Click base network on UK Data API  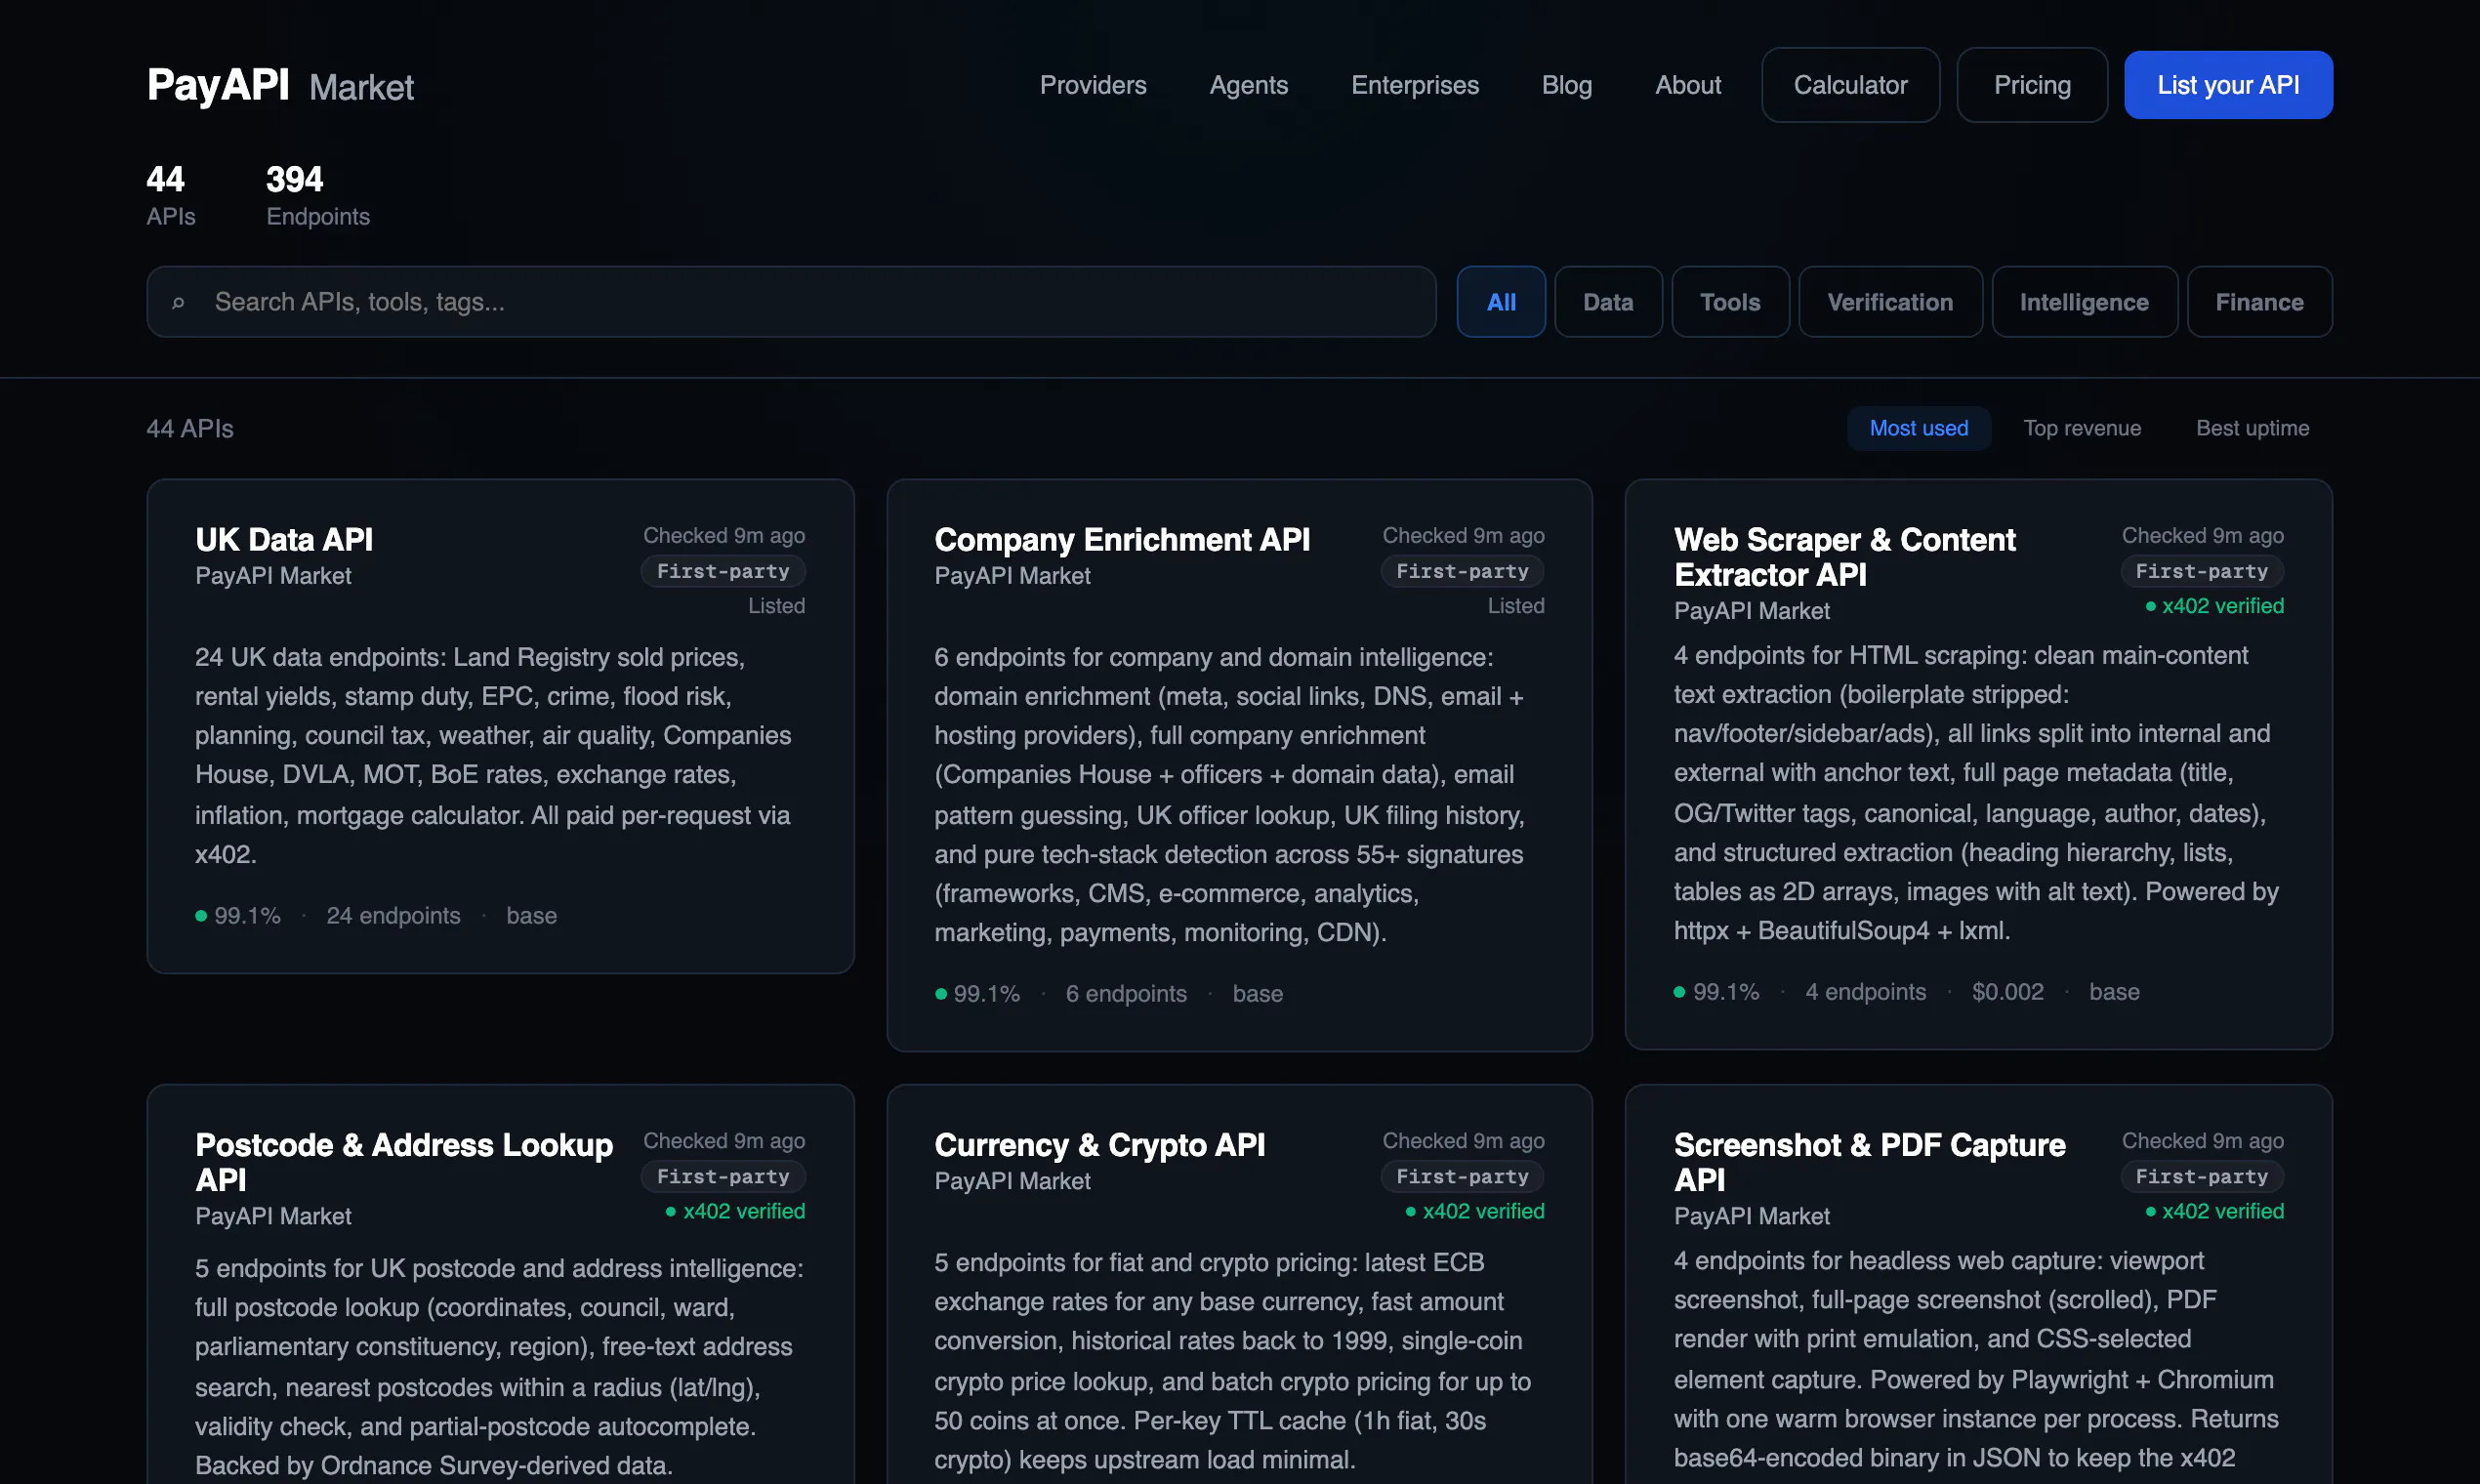click(x=531, y=916)
